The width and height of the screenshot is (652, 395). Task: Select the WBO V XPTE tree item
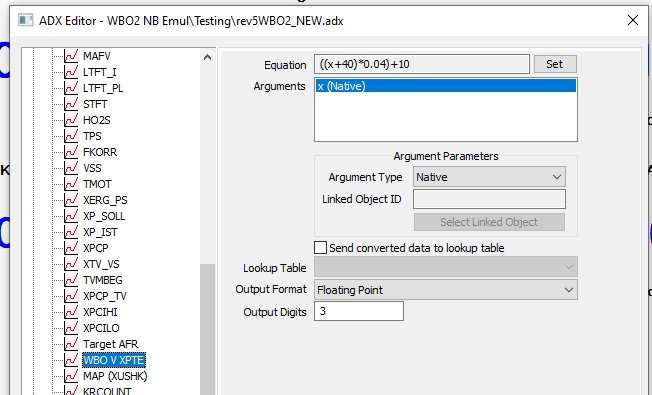pos(114,360)
